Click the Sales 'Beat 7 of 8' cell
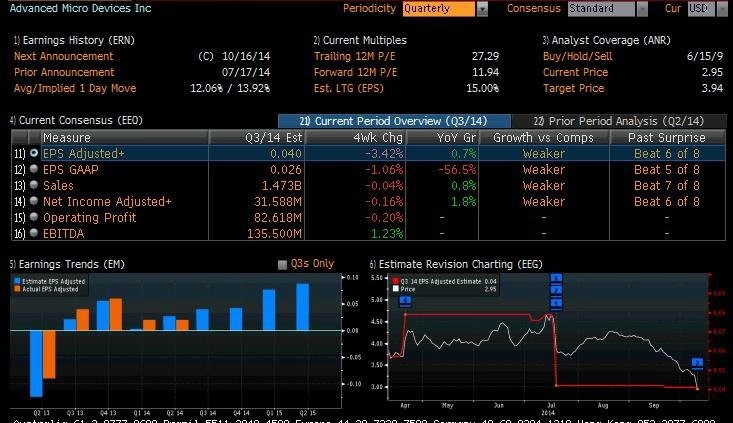 point(667,186)
